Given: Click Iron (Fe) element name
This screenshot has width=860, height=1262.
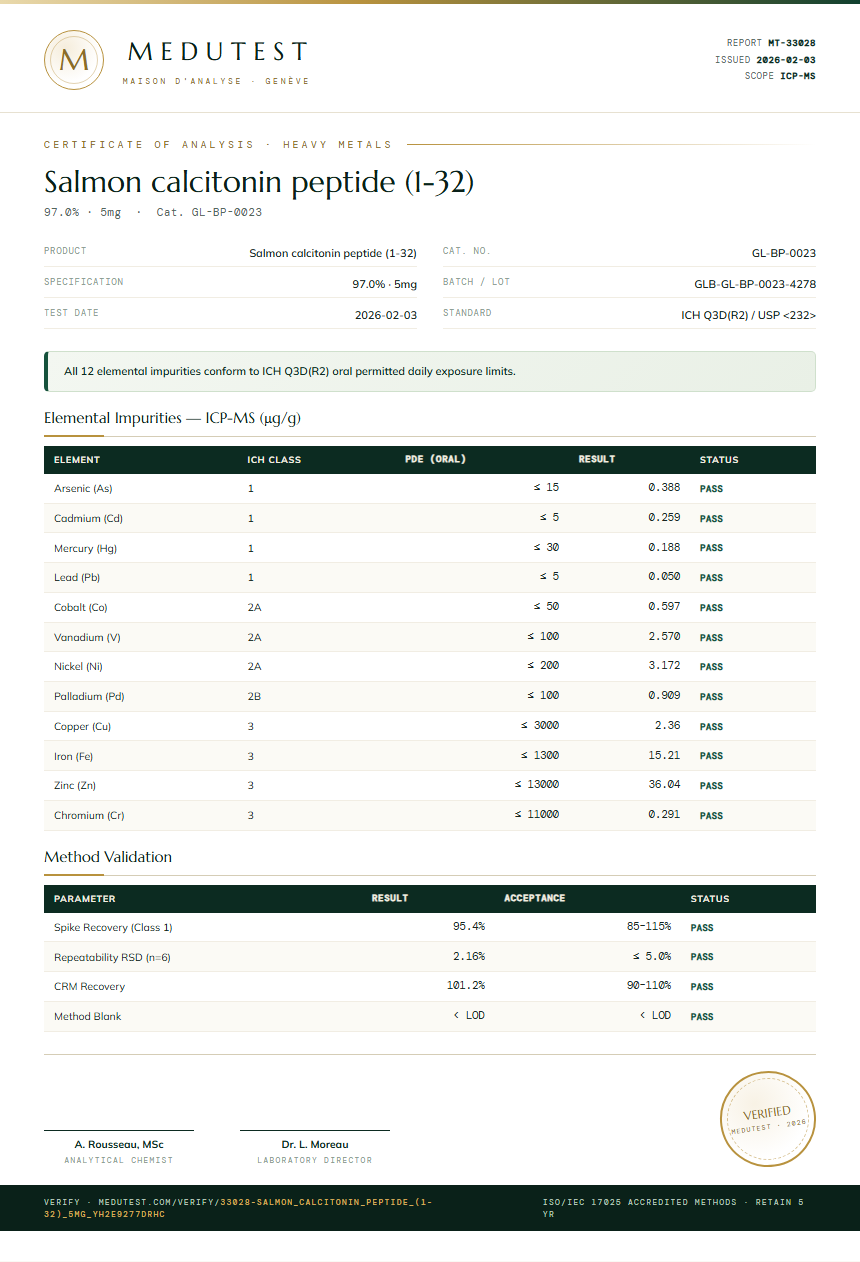Looking at the screenshot, I should pos(74,757).
